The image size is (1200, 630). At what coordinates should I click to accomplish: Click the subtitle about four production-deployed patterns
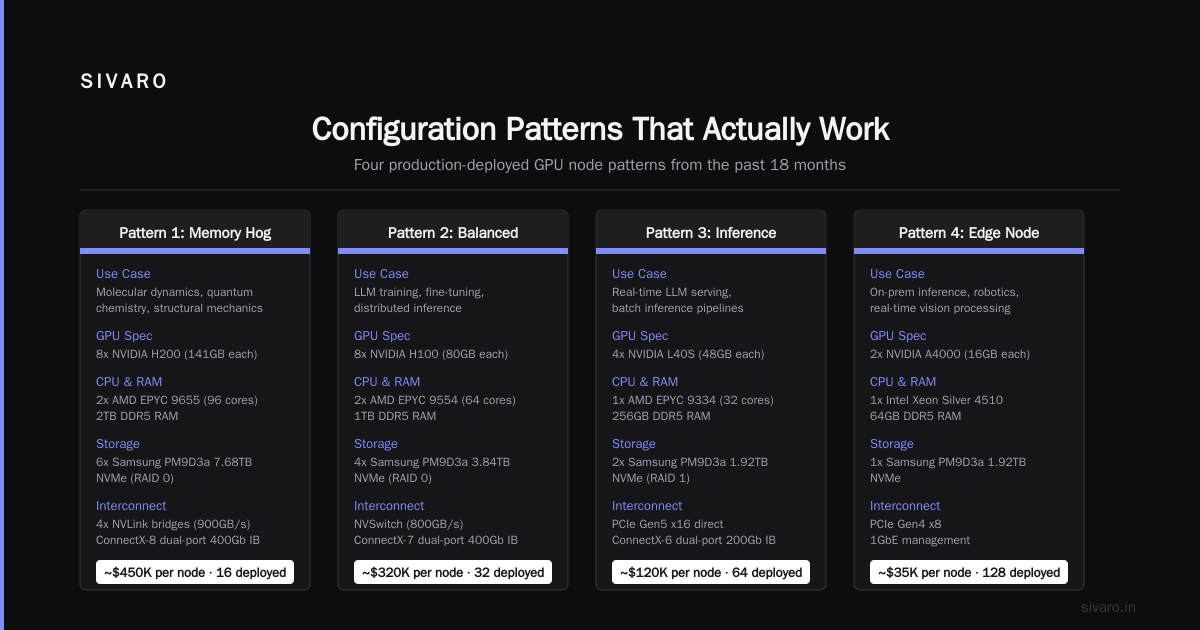point(600,165)
